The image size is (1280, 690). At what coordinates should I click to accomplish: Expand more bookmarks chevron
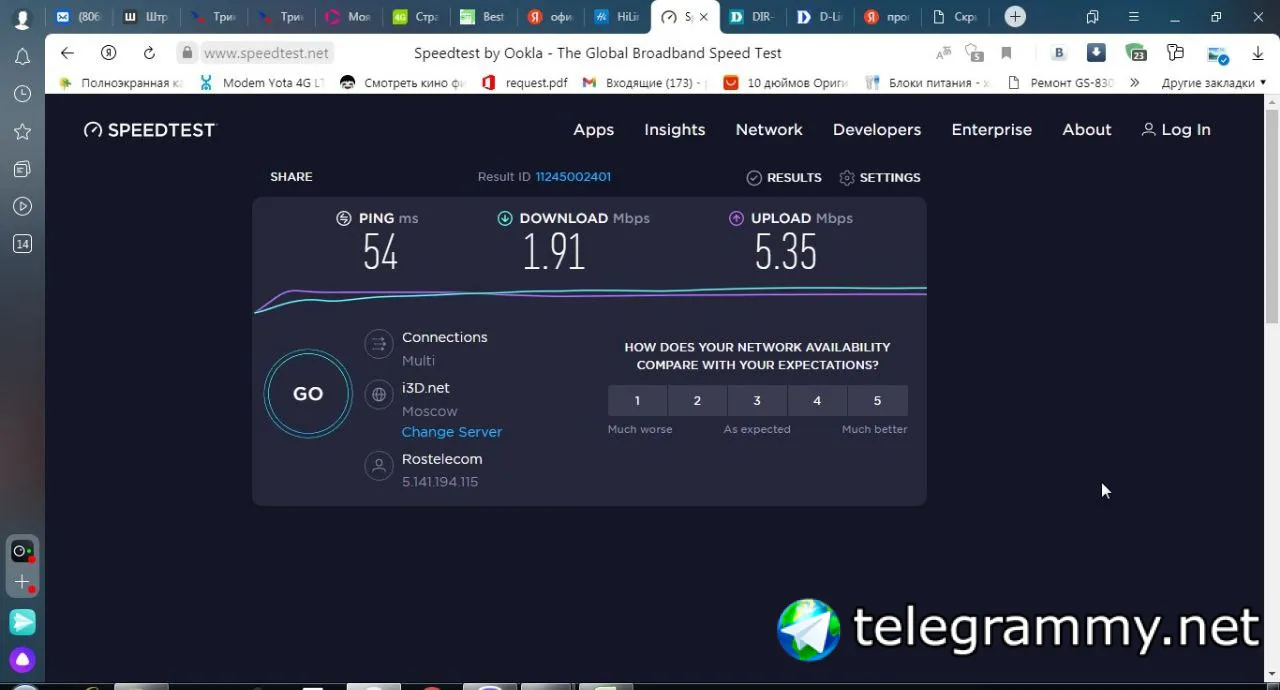coord(1134,83)
